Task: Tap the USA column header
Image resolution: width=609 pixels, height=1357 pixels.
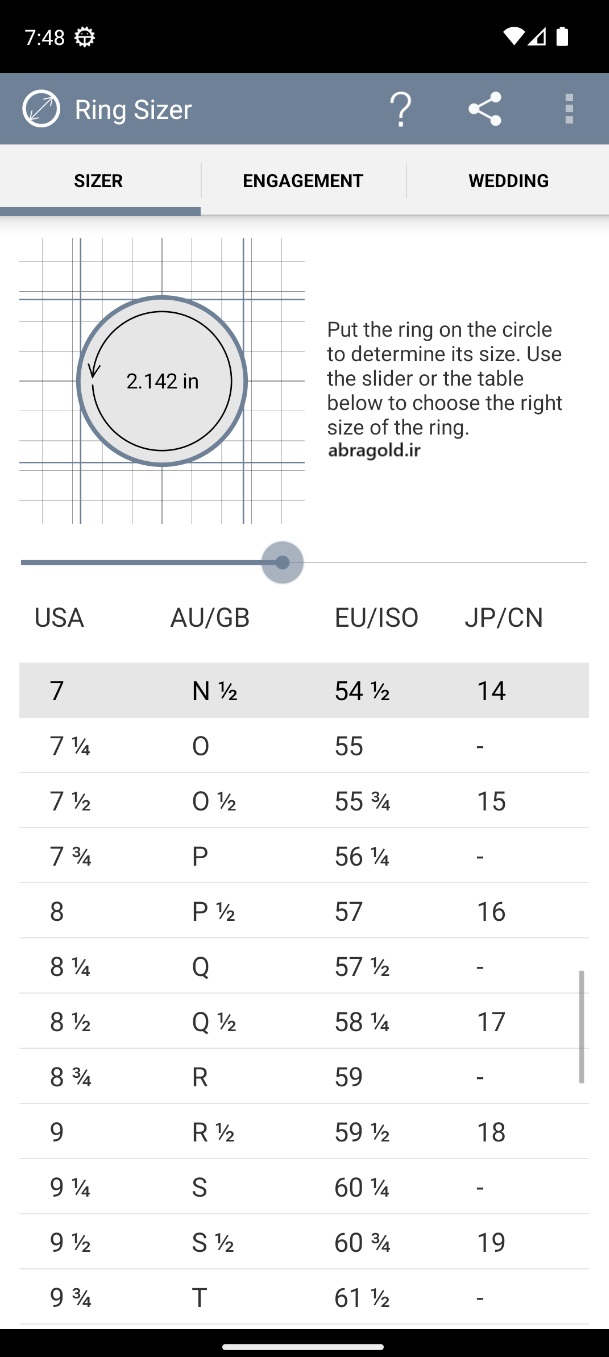Action: pyautogui.click(x=59, y=617)
